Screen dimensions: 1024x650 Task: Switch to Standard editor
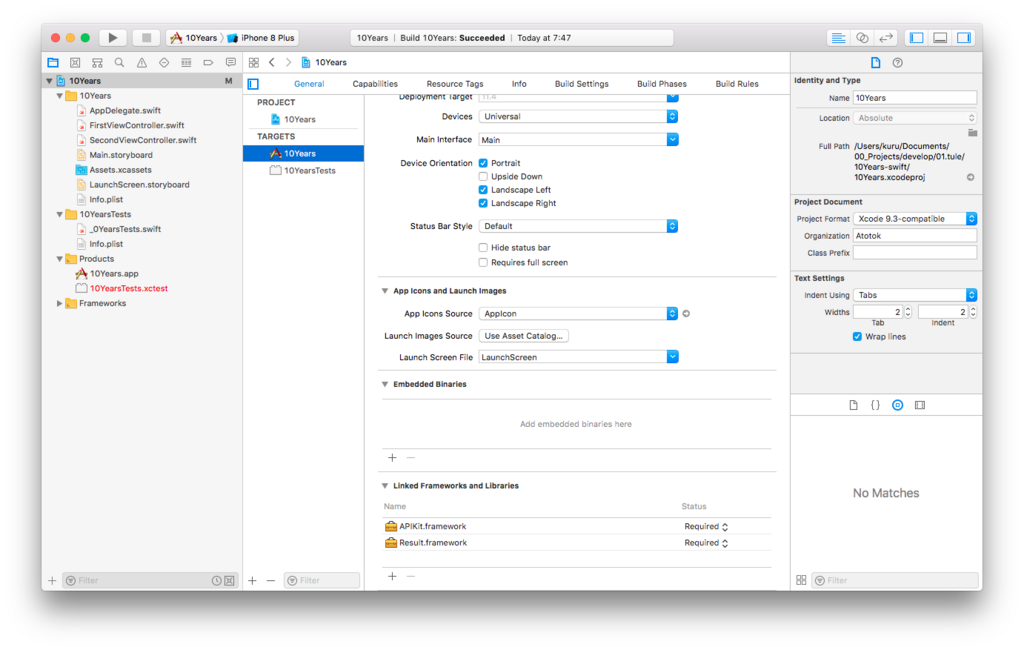tap(839, 38)
